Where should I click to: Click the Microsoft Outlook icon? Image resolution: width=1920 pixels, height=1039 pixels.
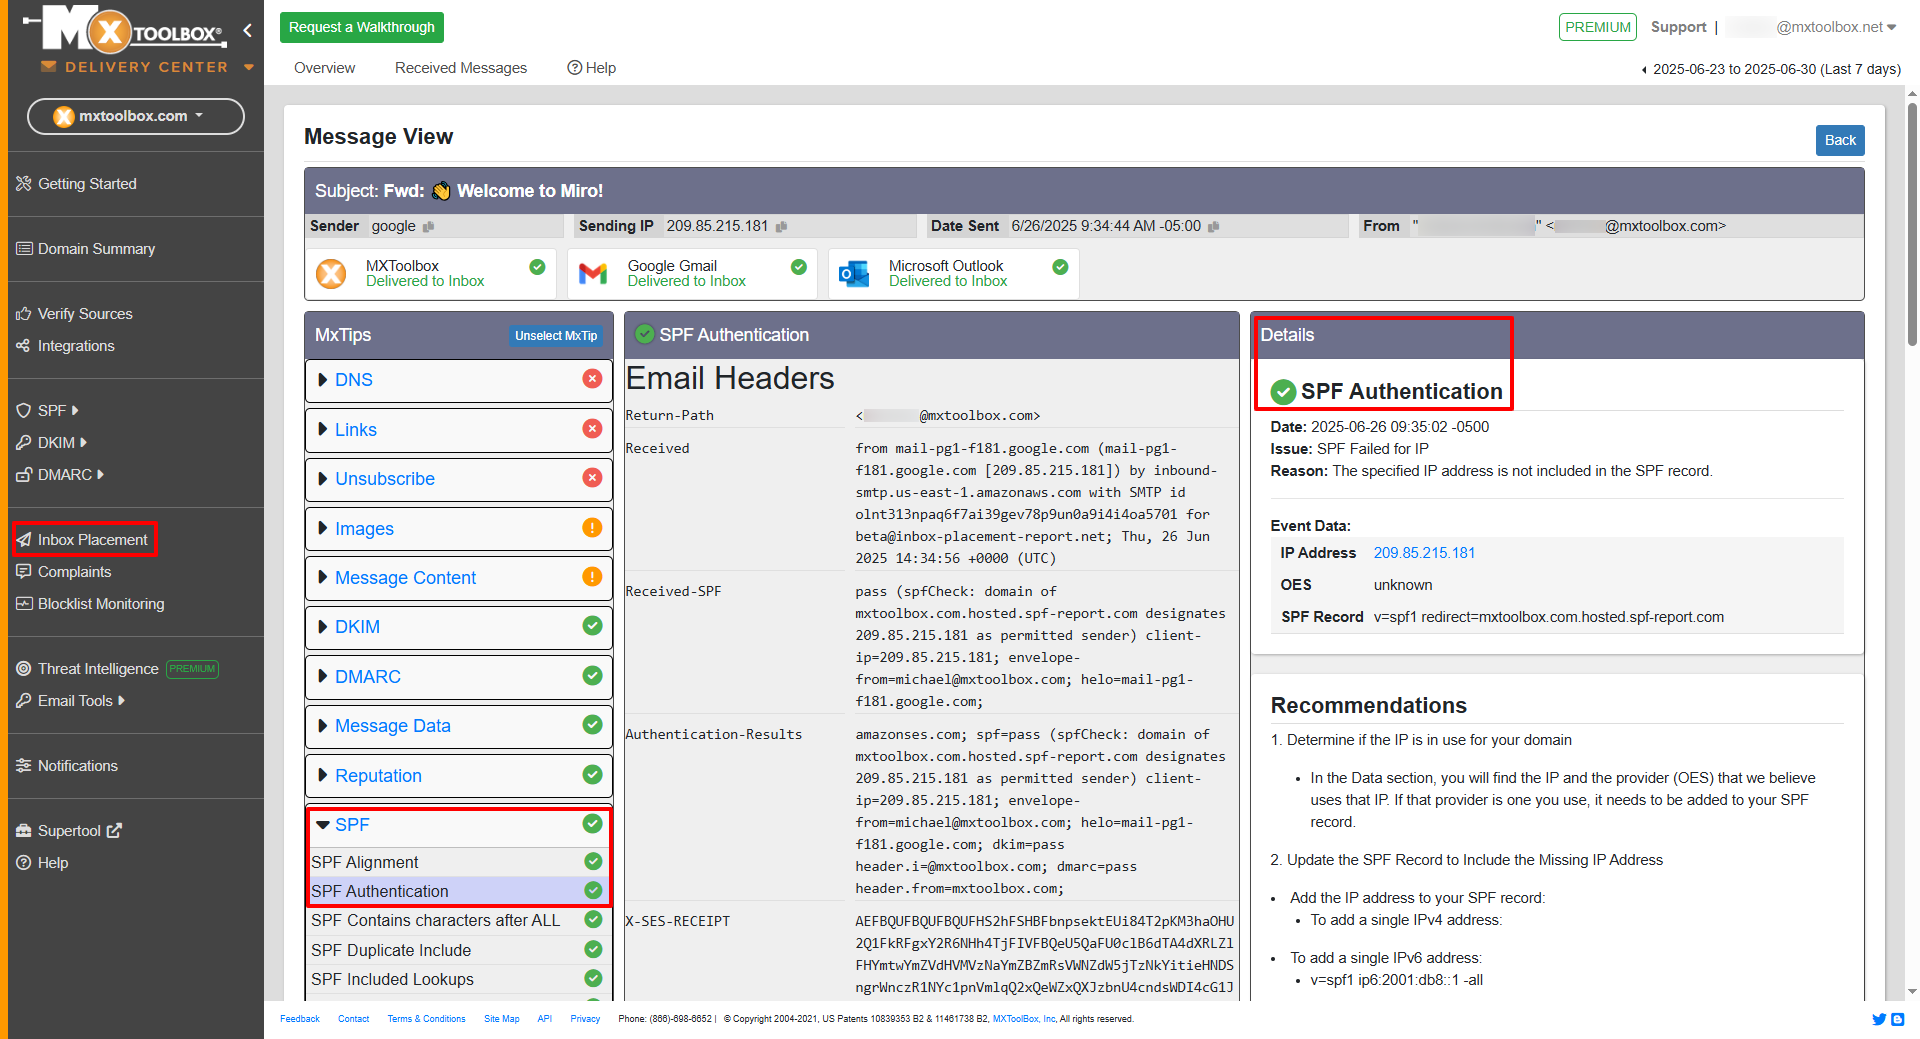[x=854, y=273]
